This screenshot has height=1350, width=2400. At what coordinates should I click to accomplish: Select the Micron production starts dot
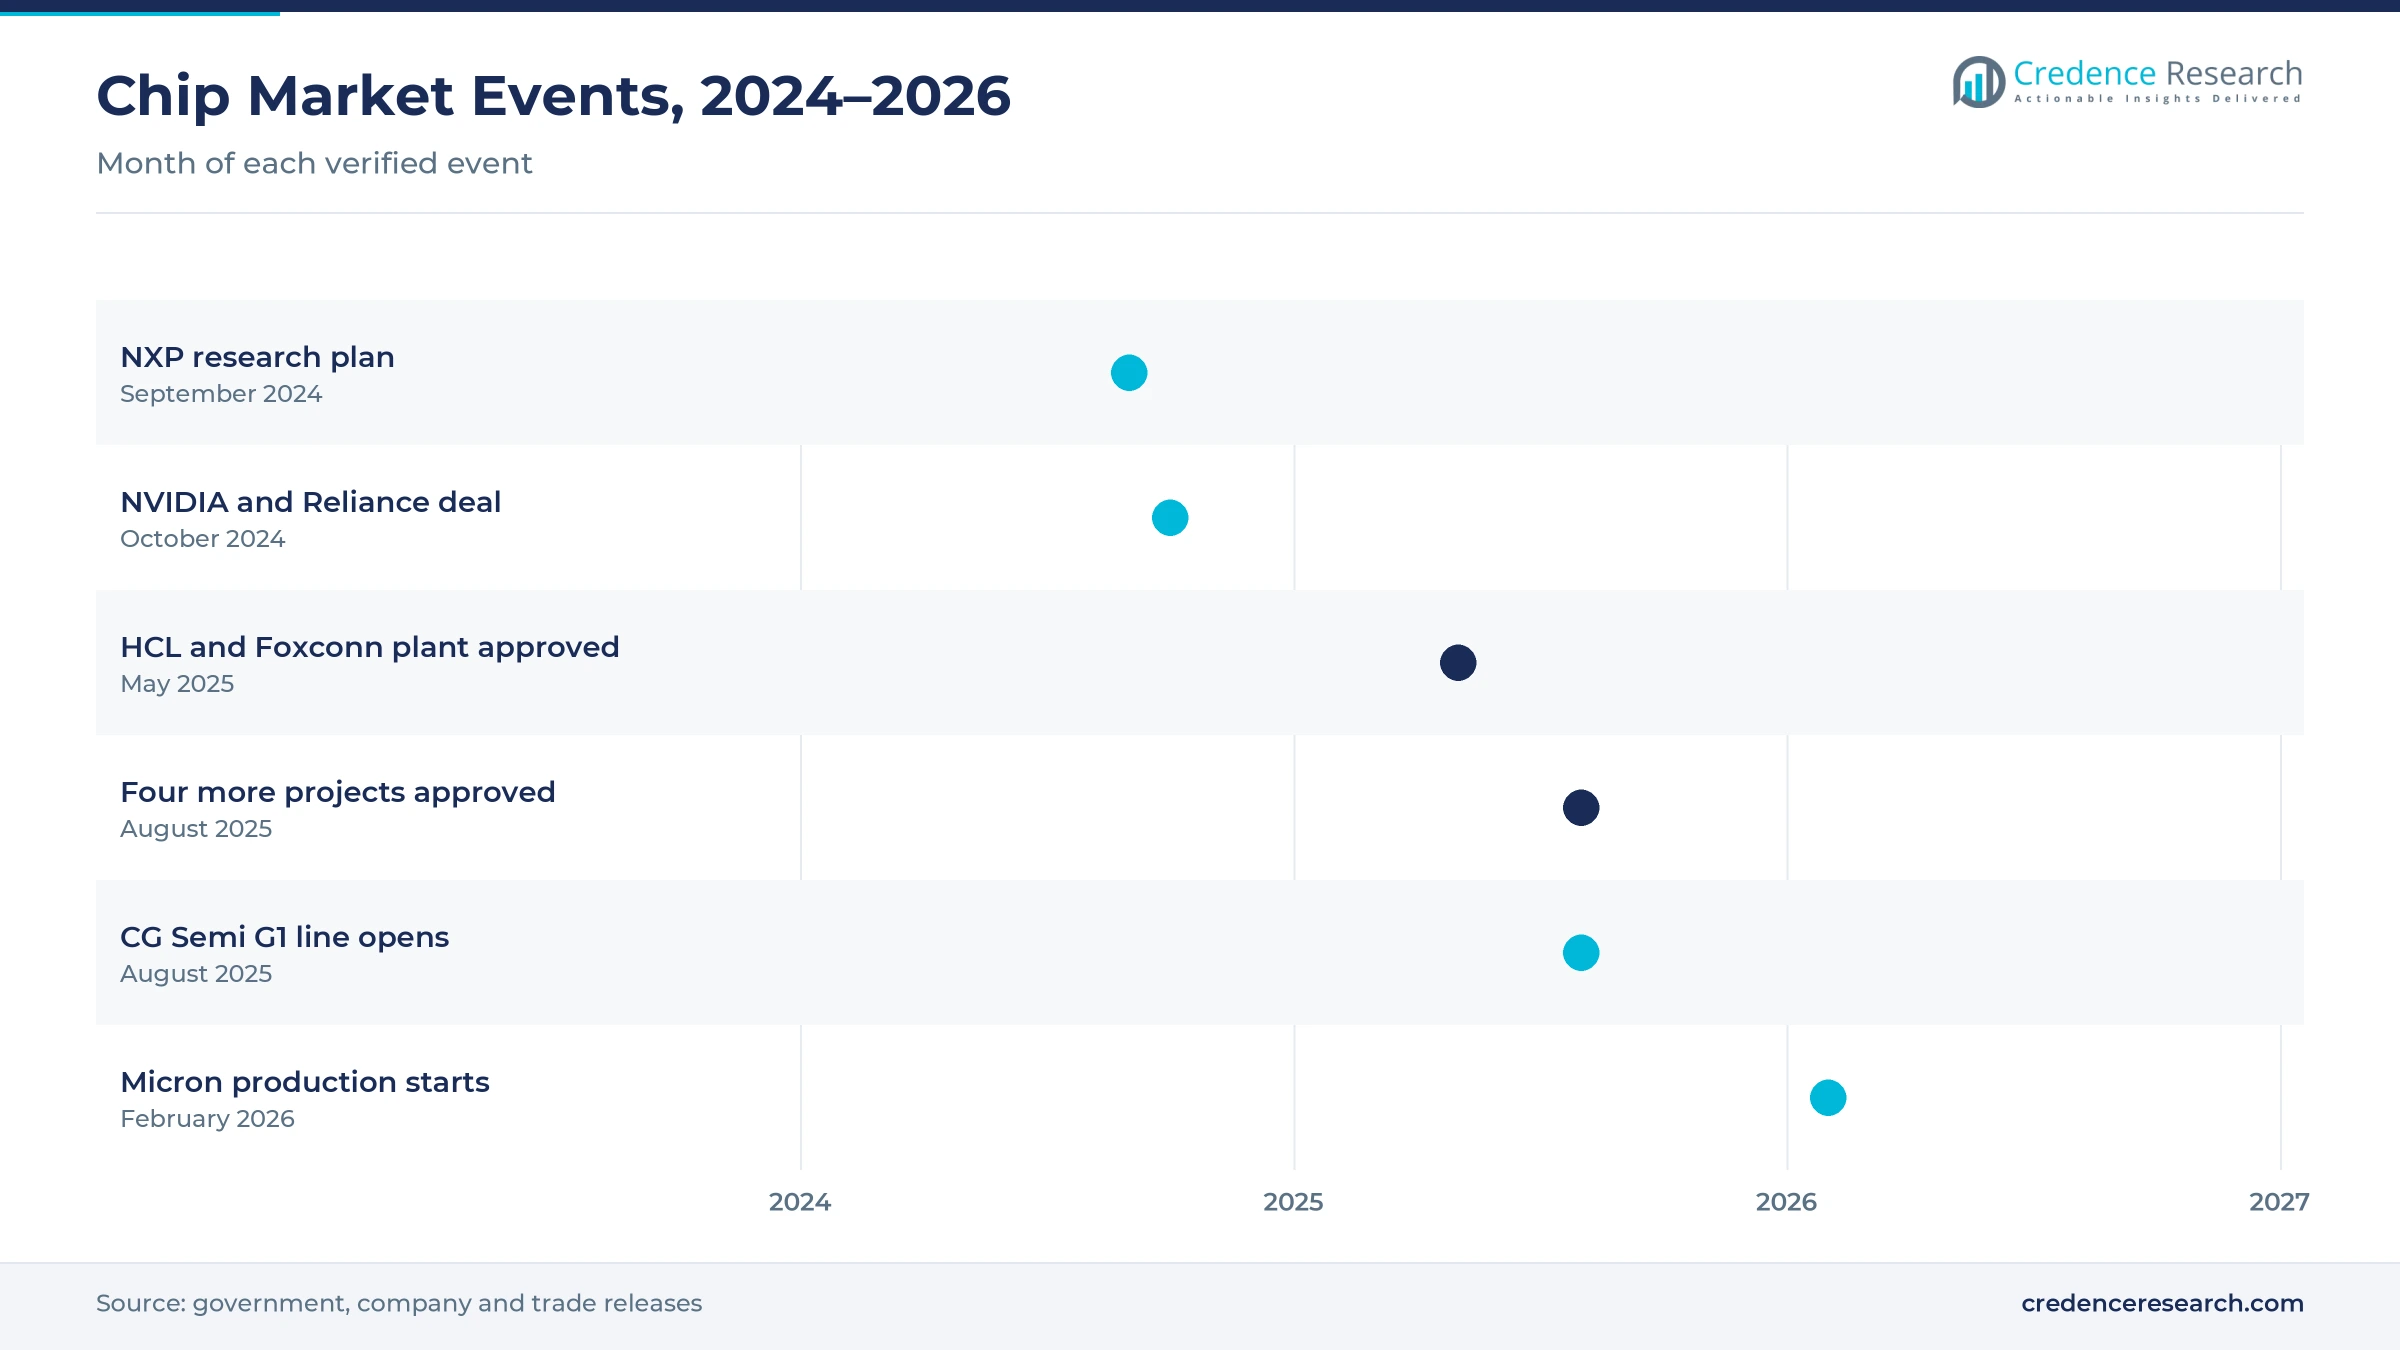1828,1098
